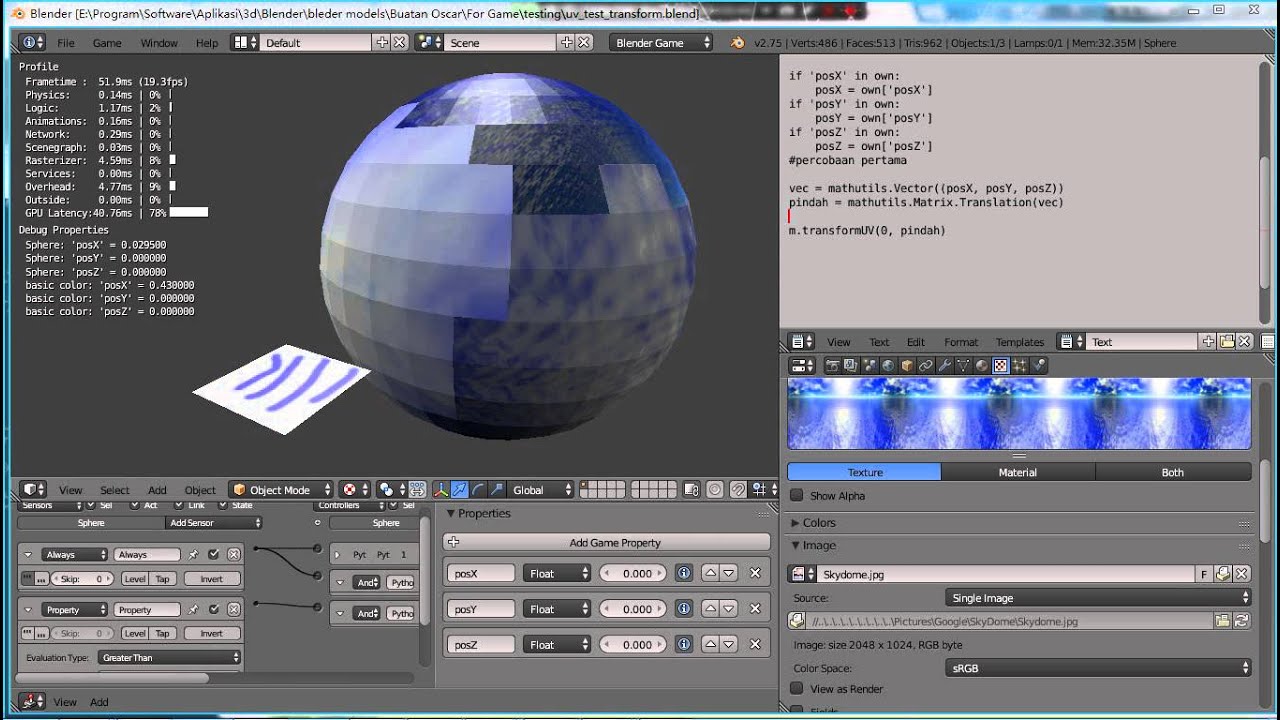The width and height of the screenshot is (1280, 720).
Task: Click Level button on Always sensor
Action: pos(134,579)
